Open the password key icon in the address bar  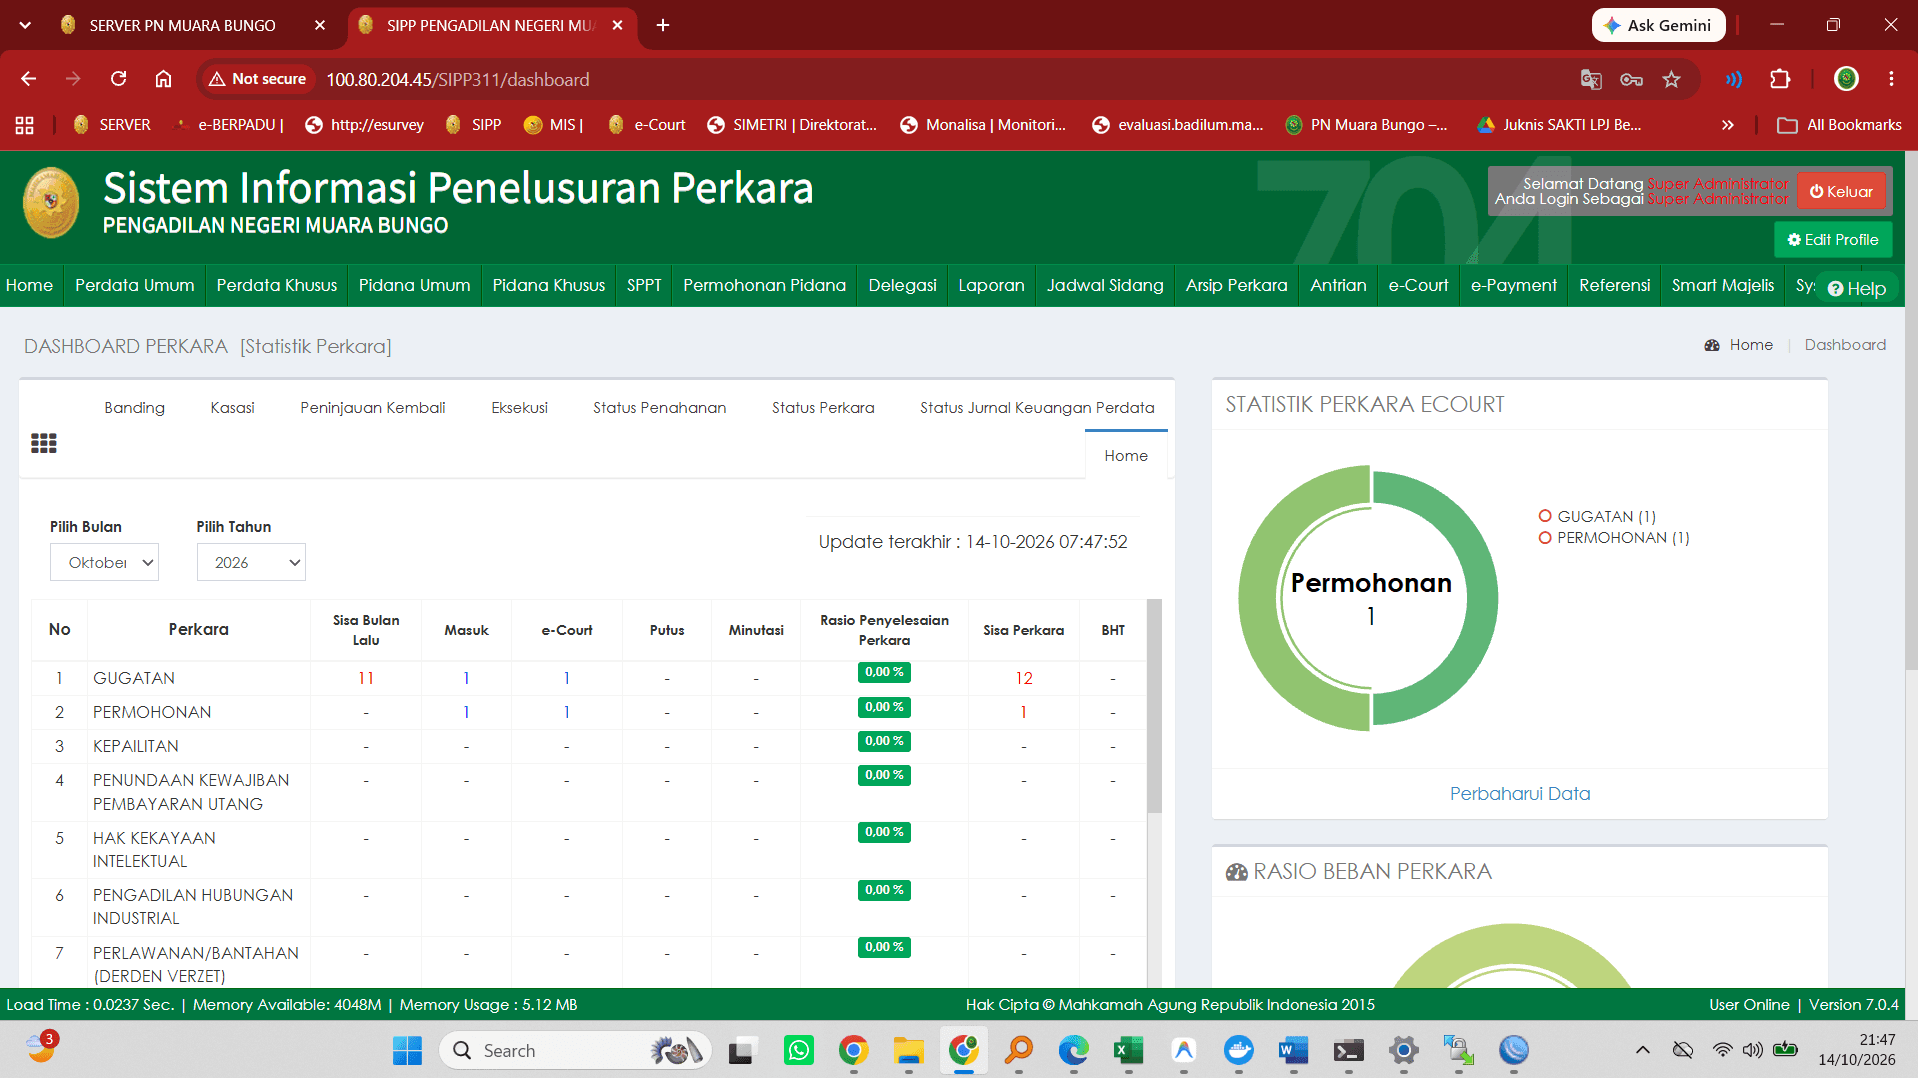point(1631,79)
